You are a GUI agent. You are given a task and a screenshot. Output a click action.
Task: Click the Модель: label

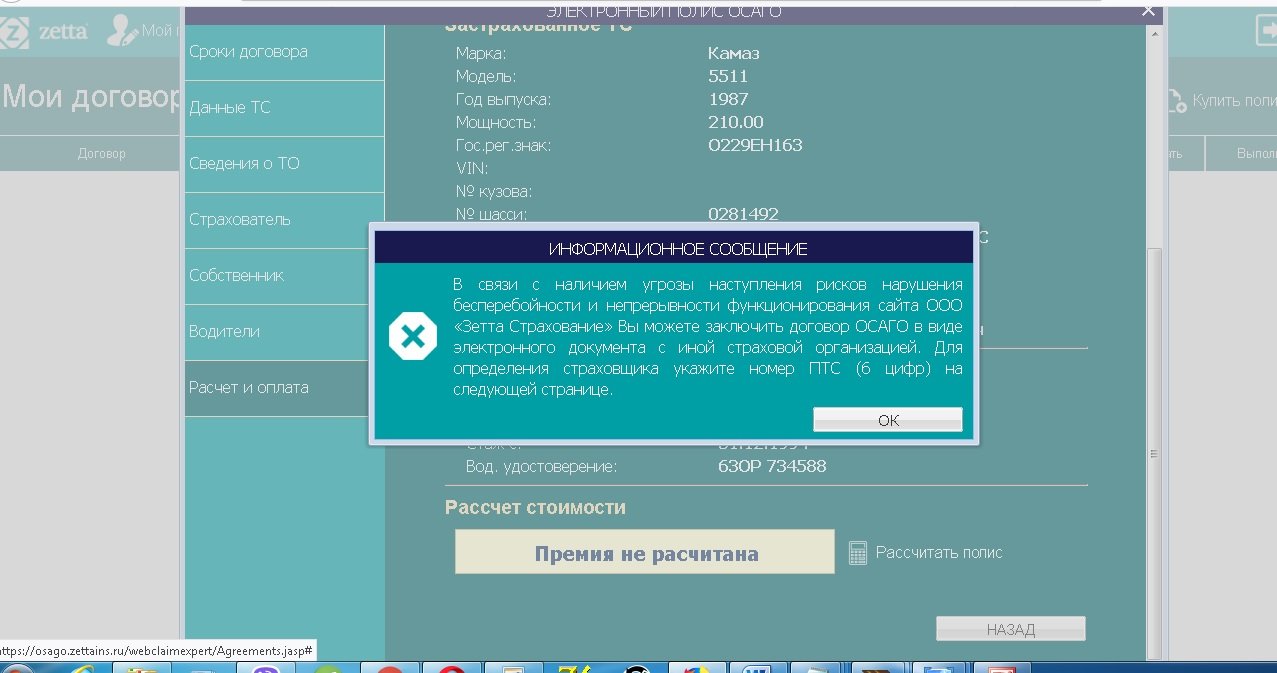[486, 76]
